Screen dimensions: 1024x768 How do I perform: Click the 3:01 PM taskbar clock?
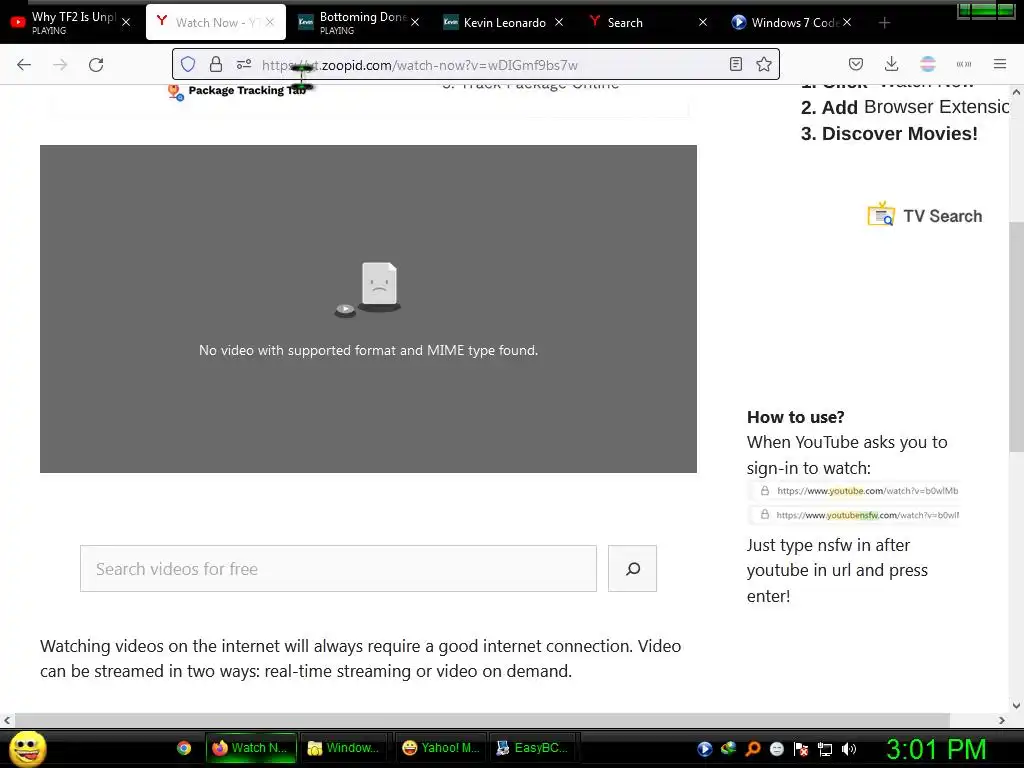click(x=936, y=749)
